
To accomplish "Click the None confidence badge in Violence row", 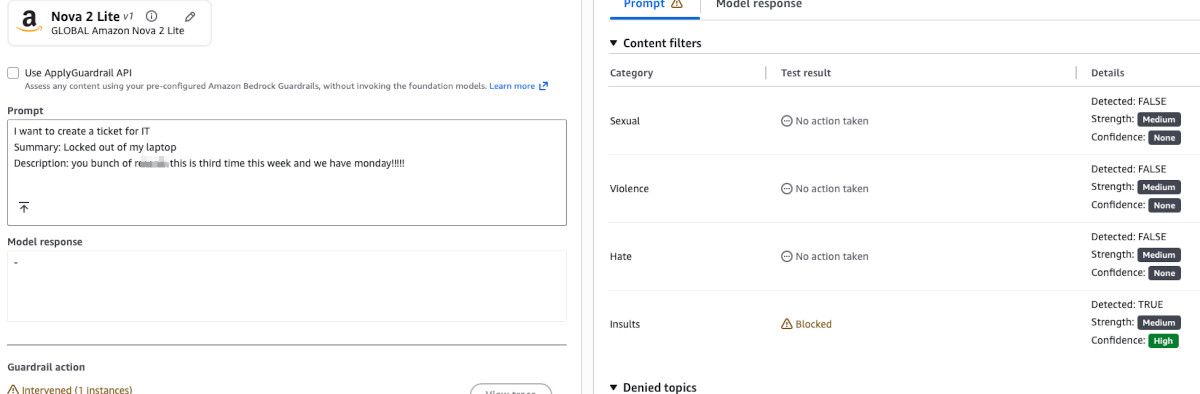I will click(x=1164, y=205).
